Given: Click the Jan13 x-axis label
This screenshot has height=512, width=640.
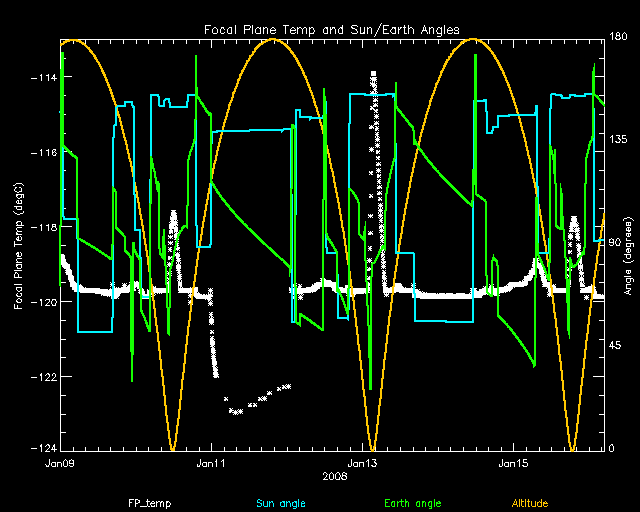Looking at the screenshot, I should [x=362, y=464].
